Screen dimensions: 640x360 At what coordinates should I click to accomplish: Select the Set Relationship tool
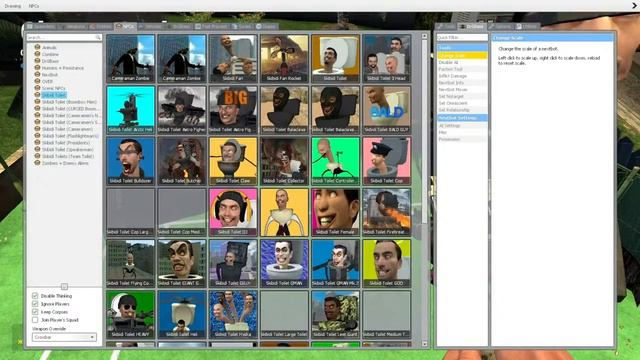tap(462, 110)
